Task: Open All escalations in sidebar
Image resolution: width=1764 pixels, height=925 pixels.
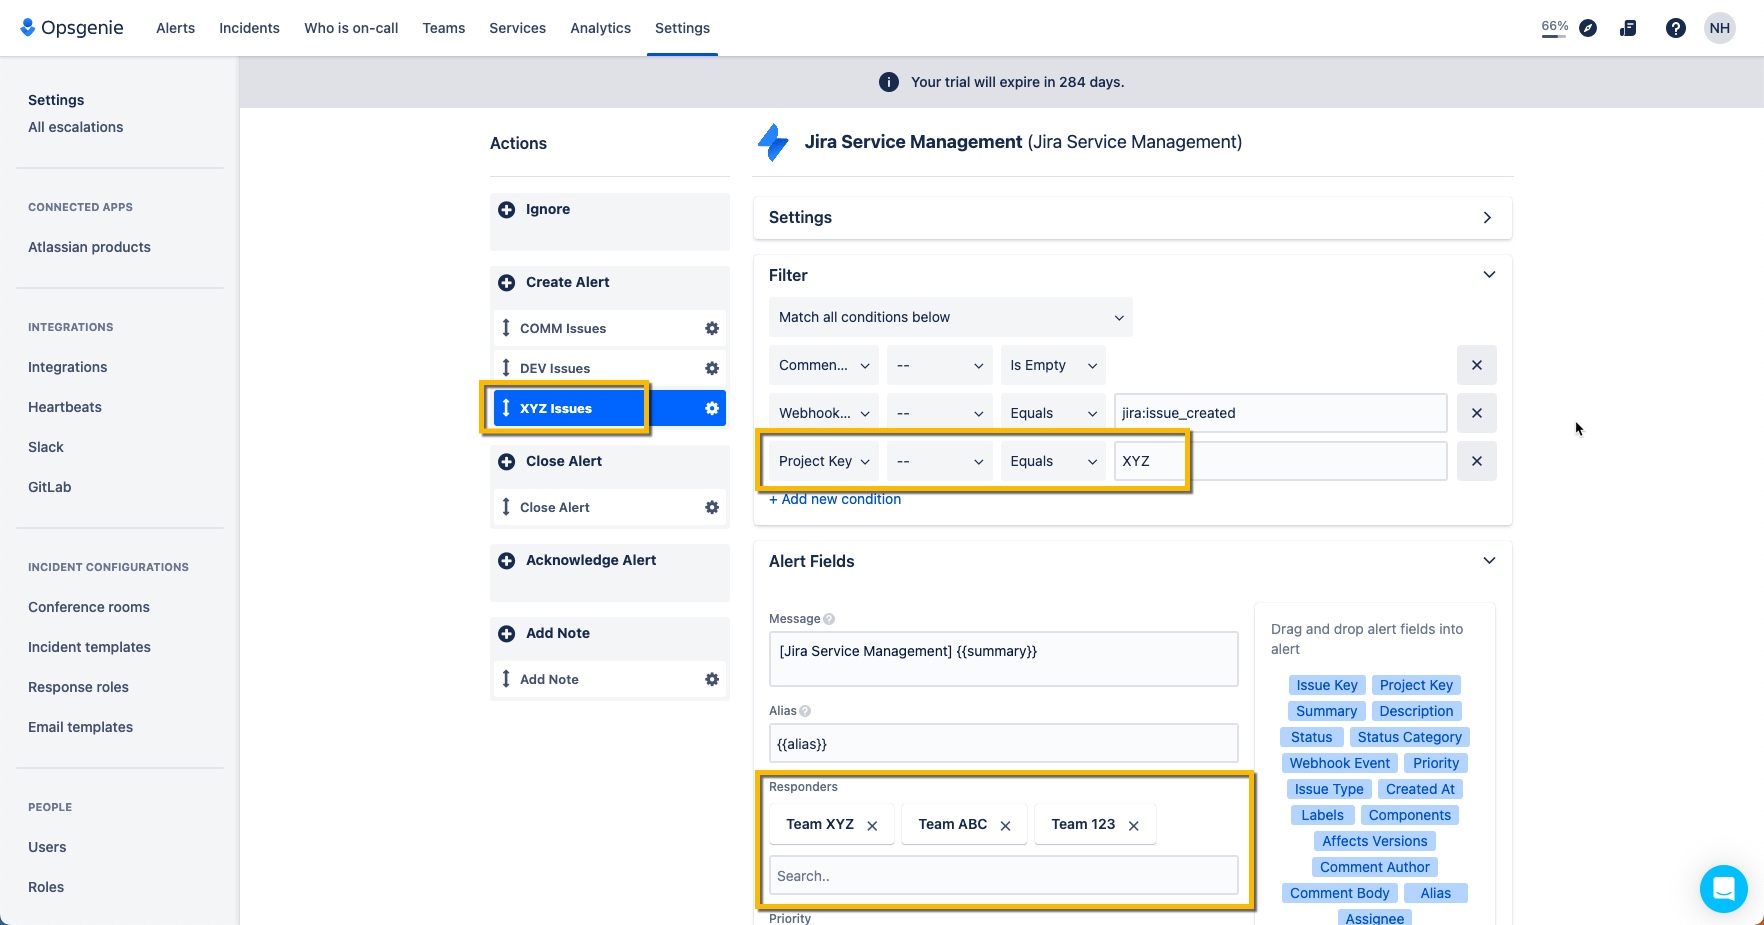Action: click(76, 127)
